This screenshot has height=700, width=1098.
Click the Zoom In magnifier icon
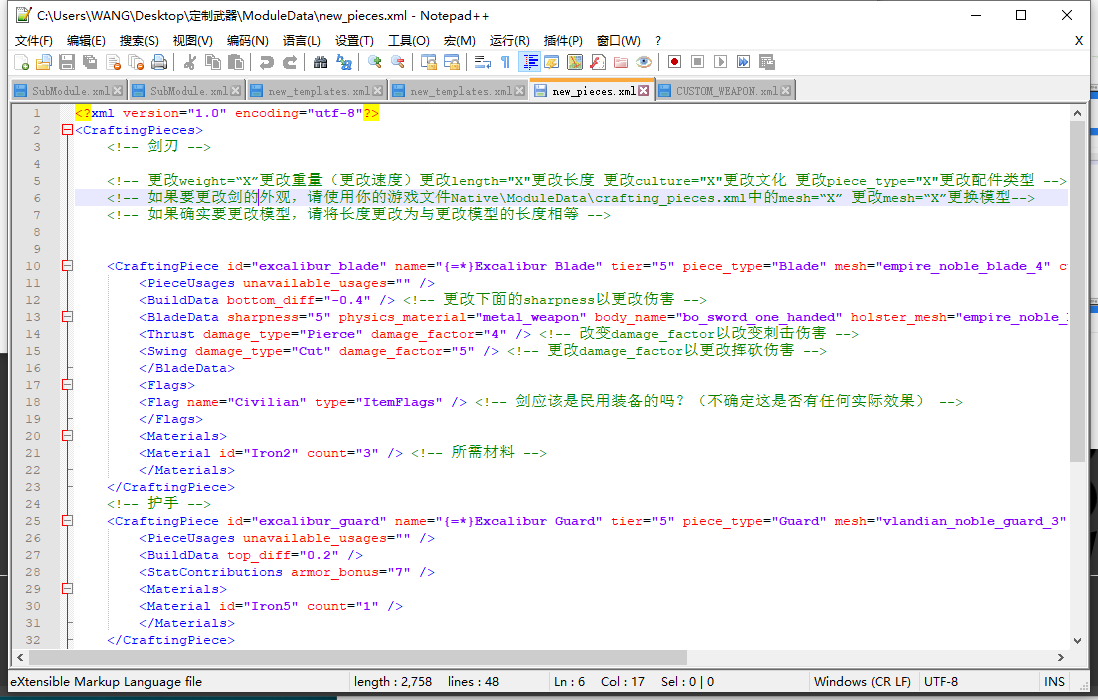coord(375,62)
